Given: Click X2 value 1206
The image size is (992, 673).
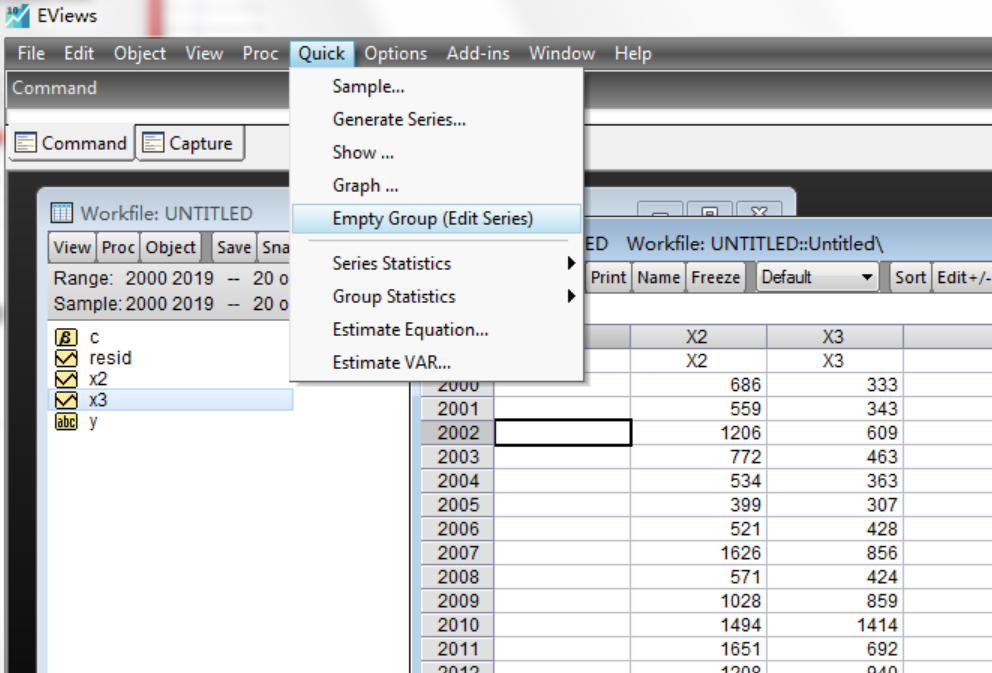Looking at the screenshot, I should (x=698, y=433).
